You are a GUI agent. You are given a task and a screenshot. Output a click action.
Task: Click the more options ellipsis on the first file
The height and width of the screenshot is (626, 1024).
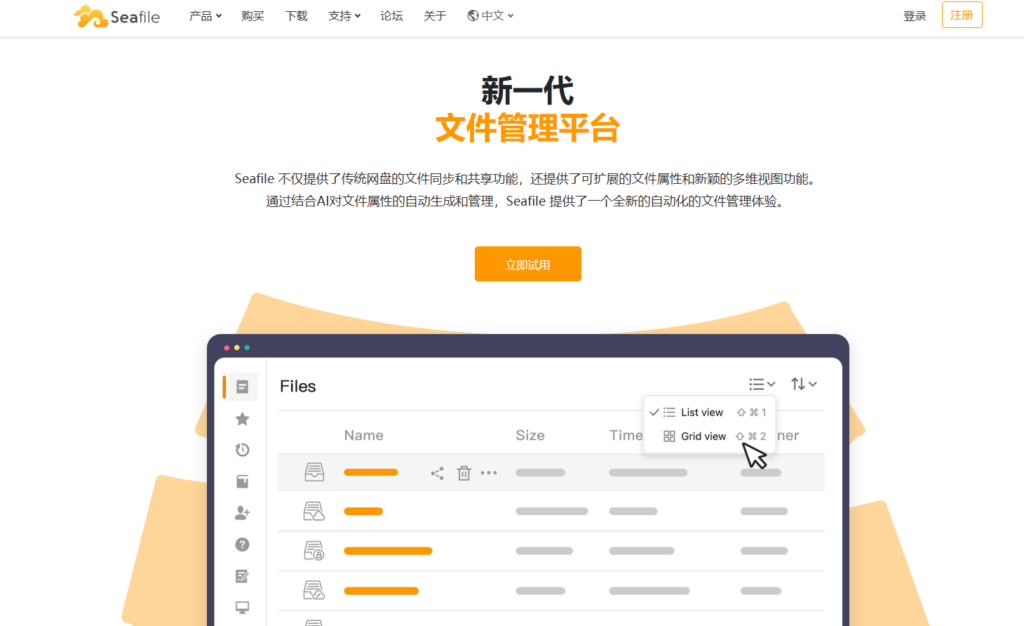pyautogui.click(x=489, y=472)
